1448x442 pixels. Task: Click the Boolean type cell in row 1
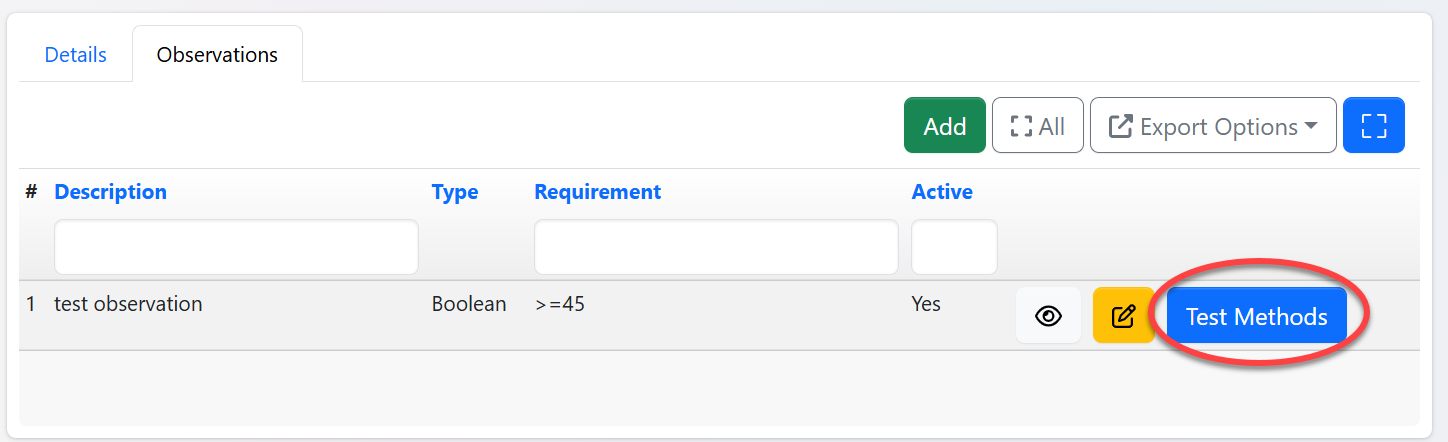[x=469, y=304]
